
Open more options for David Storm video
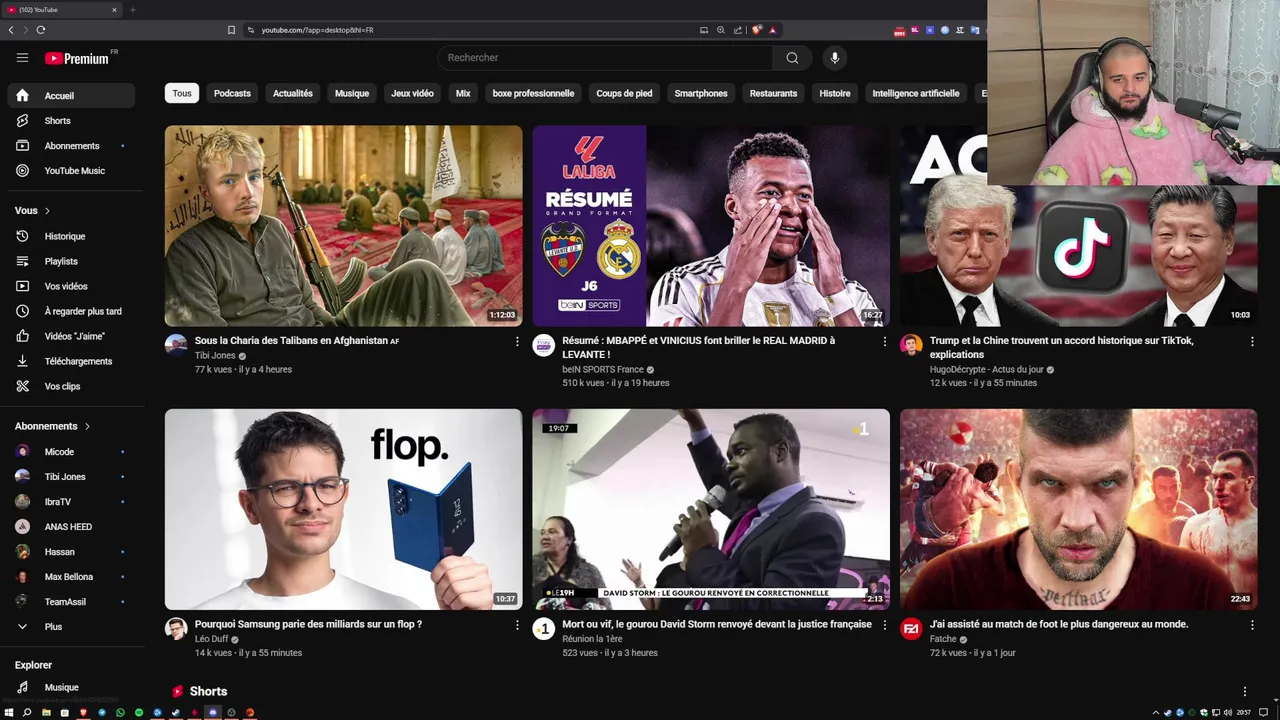(x=884, y=625)
